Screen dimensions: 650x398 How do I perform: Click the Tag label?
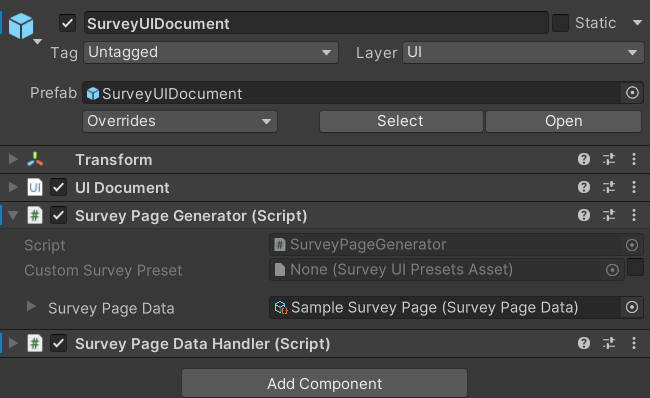[64, 53]
